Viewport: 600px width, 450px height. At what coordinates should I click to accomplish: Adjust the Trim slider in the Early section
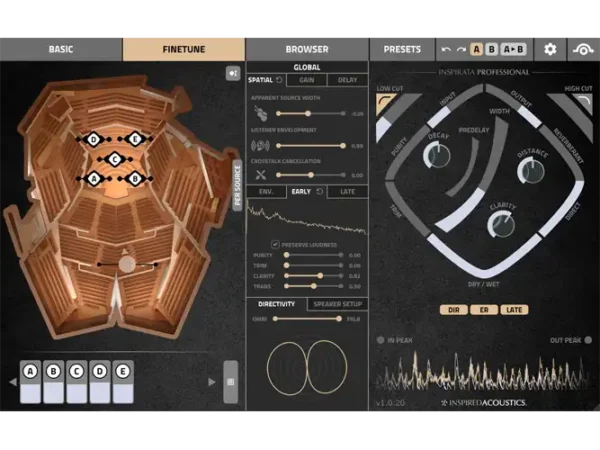point(313,265)
